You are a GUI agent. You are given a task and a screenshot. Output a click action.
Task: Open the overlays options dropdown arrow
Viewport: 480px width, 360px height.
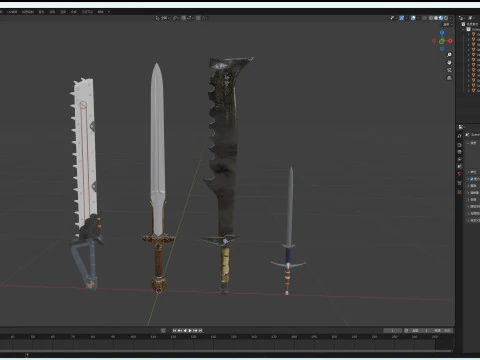418,18
